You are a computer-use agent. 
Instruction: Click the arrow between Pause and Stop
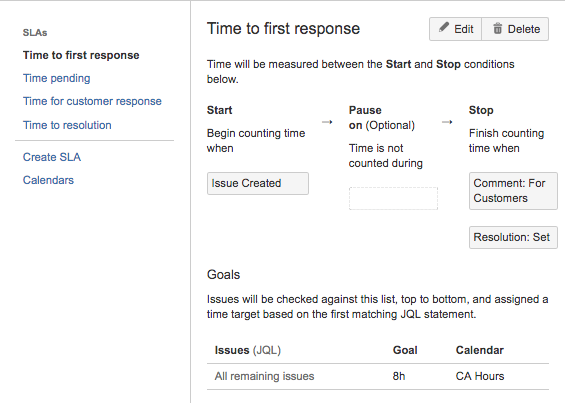447,122
